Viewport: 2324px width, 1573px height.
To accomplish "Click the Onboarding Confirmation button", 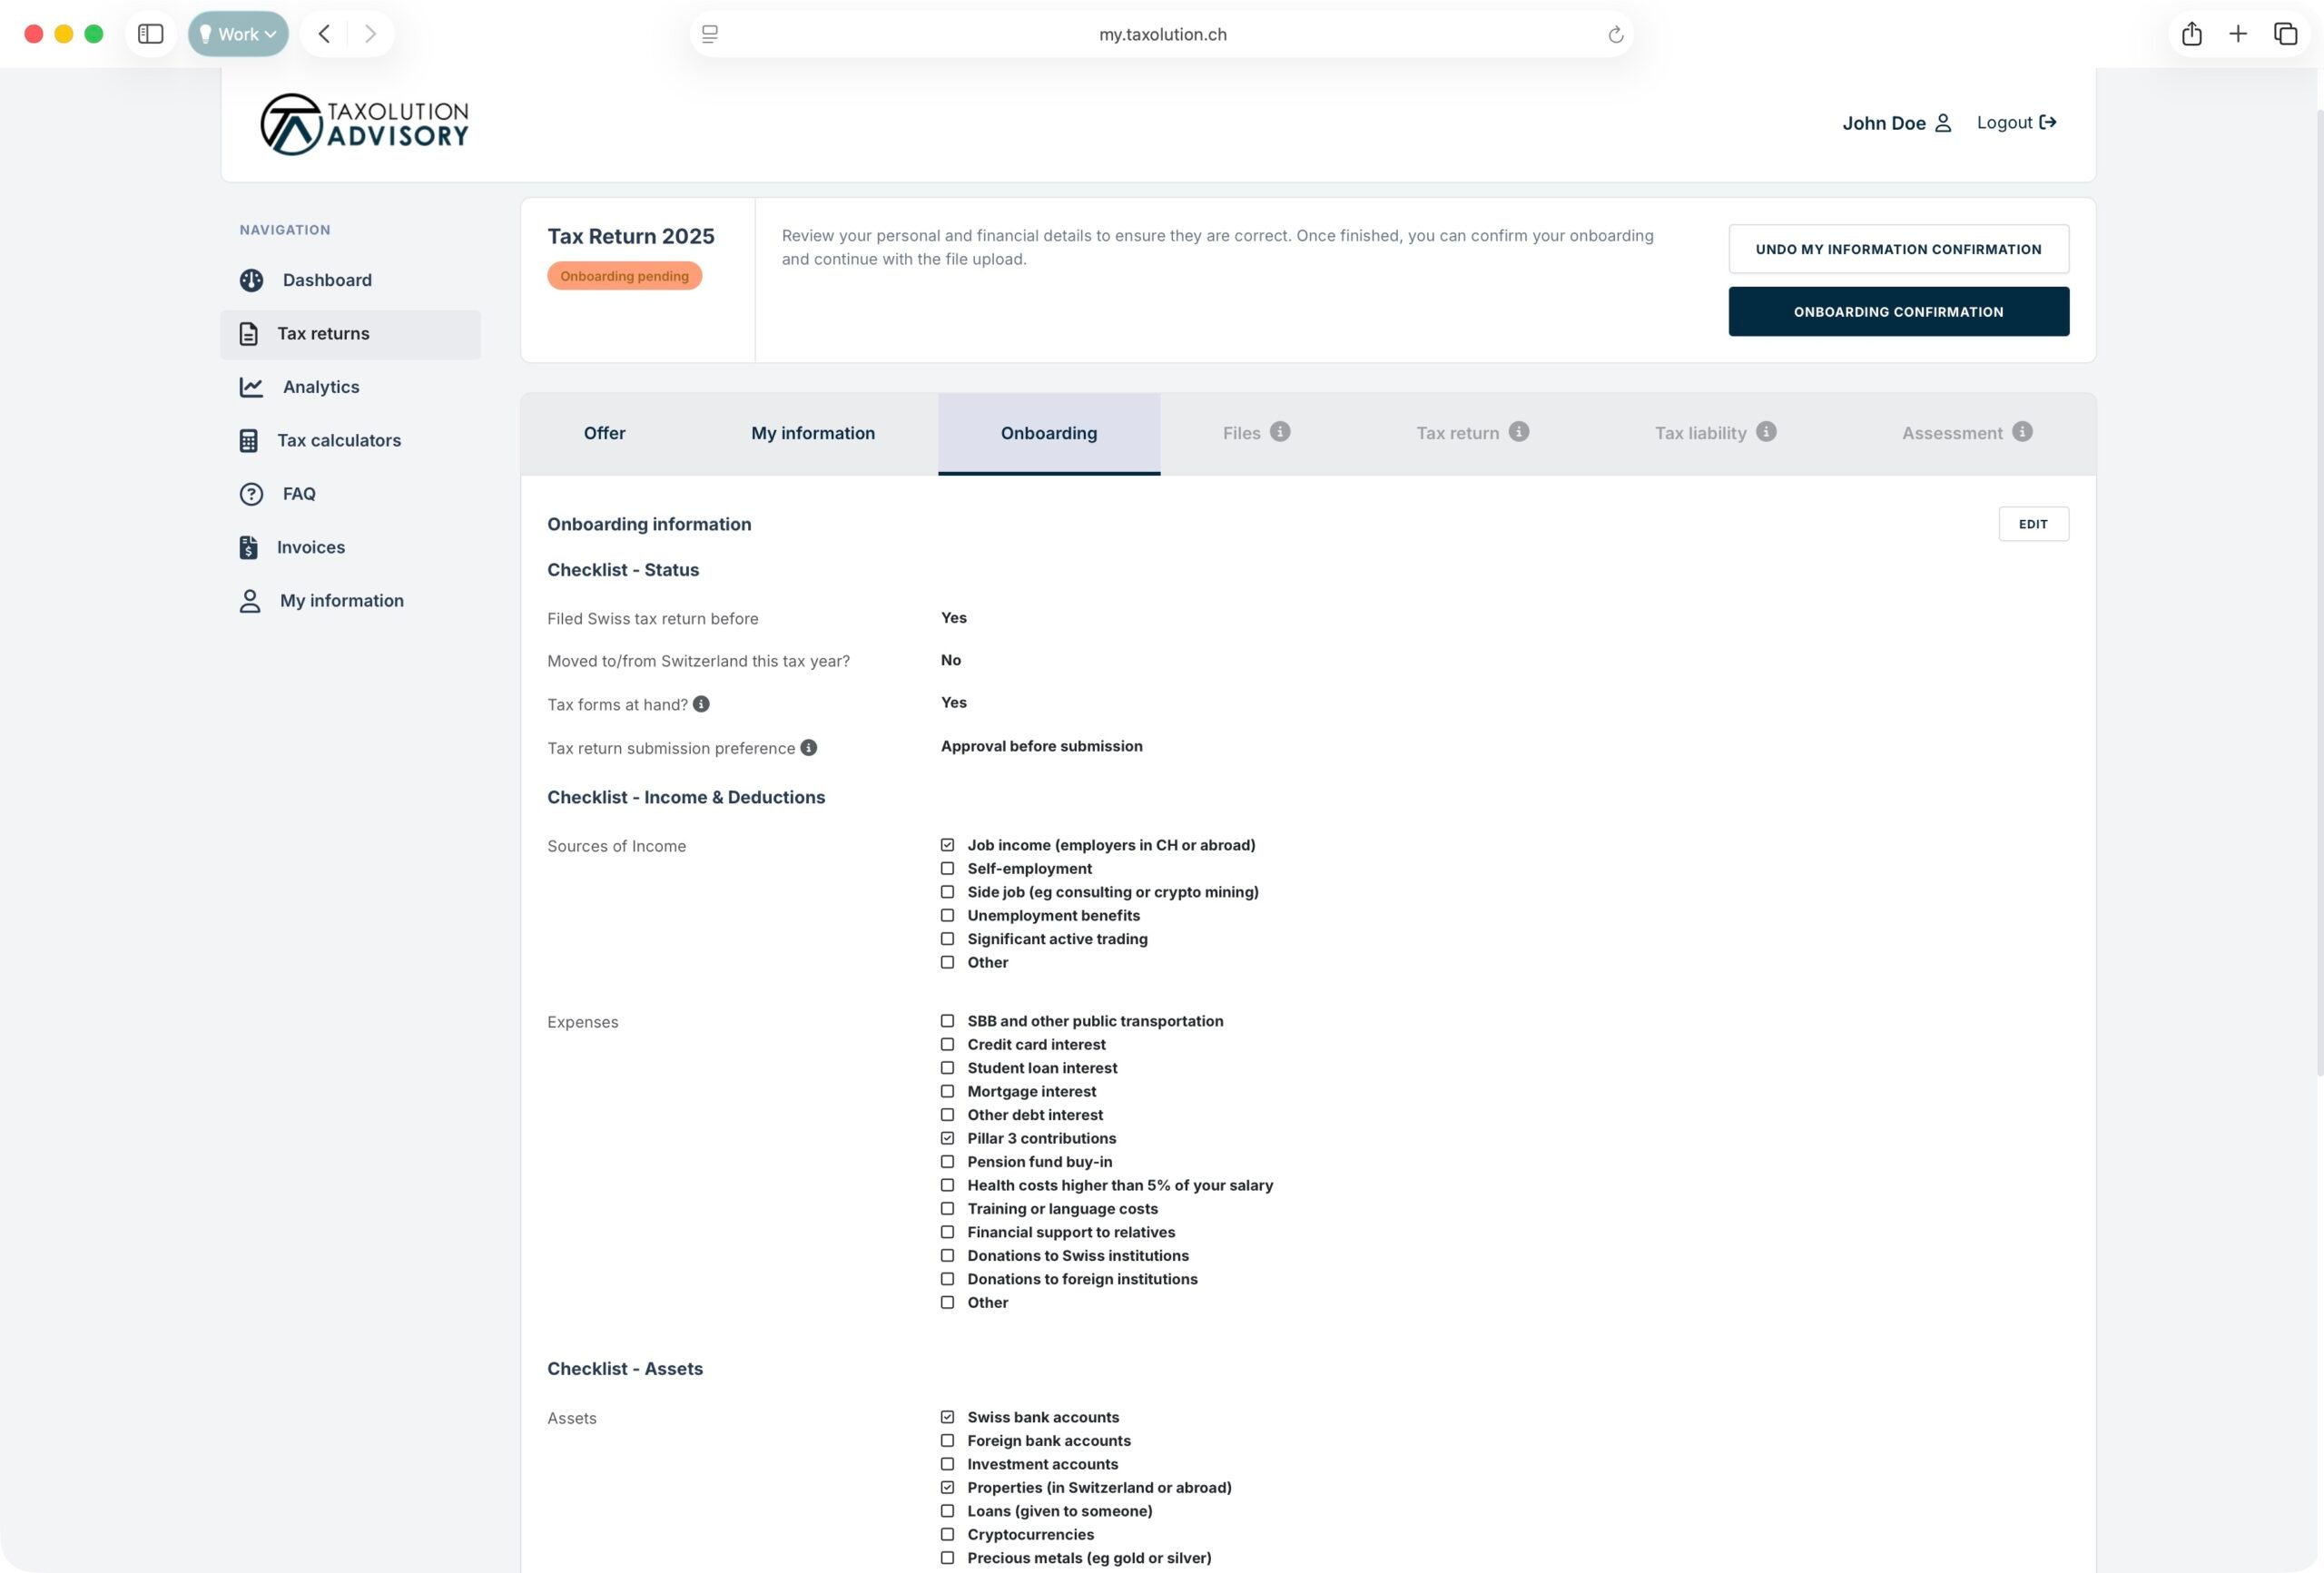I will pos(1897,312).
